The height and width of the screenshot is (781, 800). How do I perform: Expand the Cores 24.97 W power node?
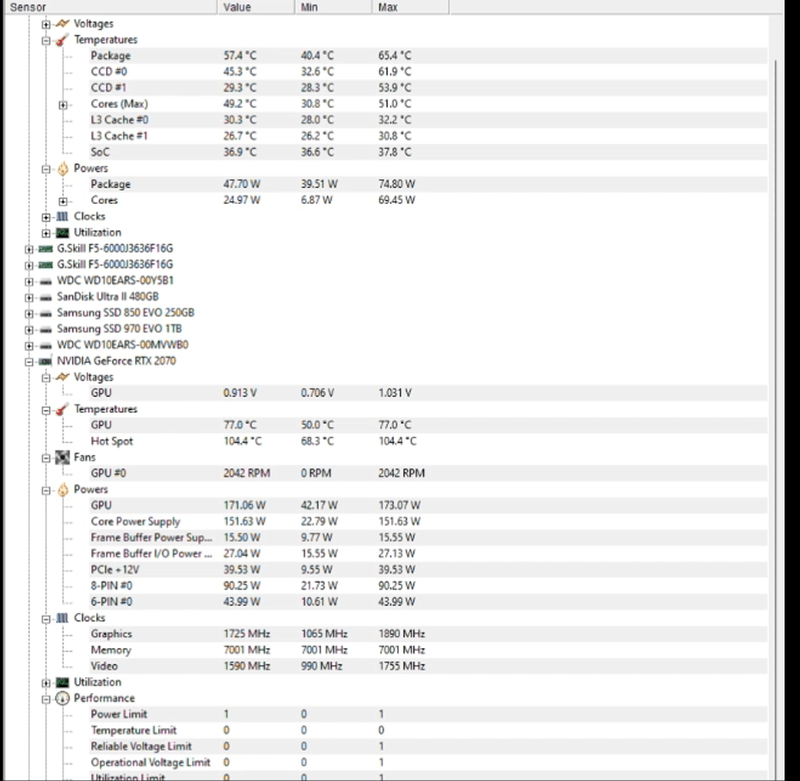point(63,201)
